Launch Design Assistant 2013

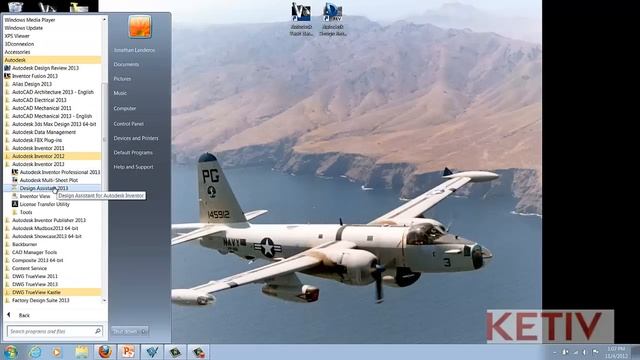pyautogui.click(x=44, y=188)
